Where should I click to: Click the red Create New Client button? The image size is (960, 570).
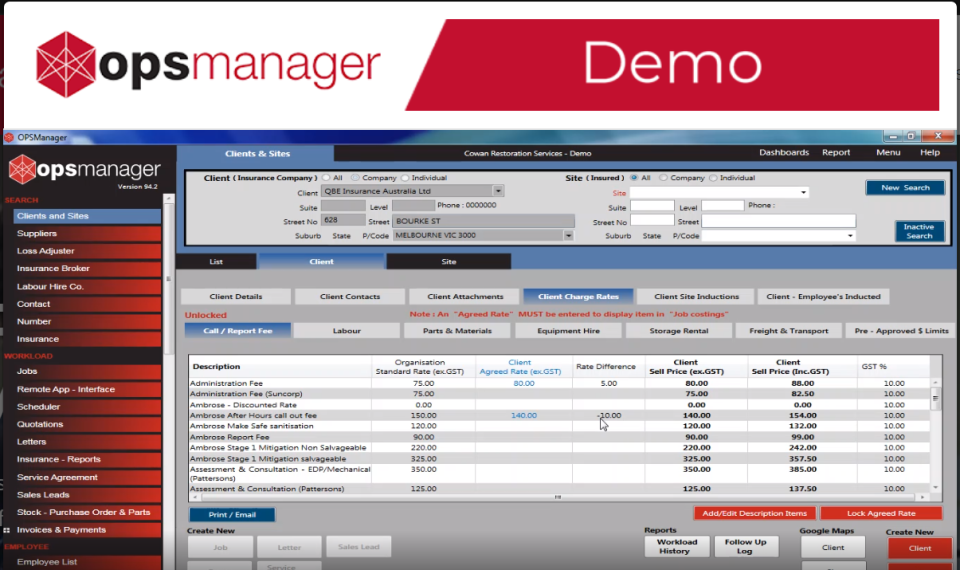click(x=920, y=548)
